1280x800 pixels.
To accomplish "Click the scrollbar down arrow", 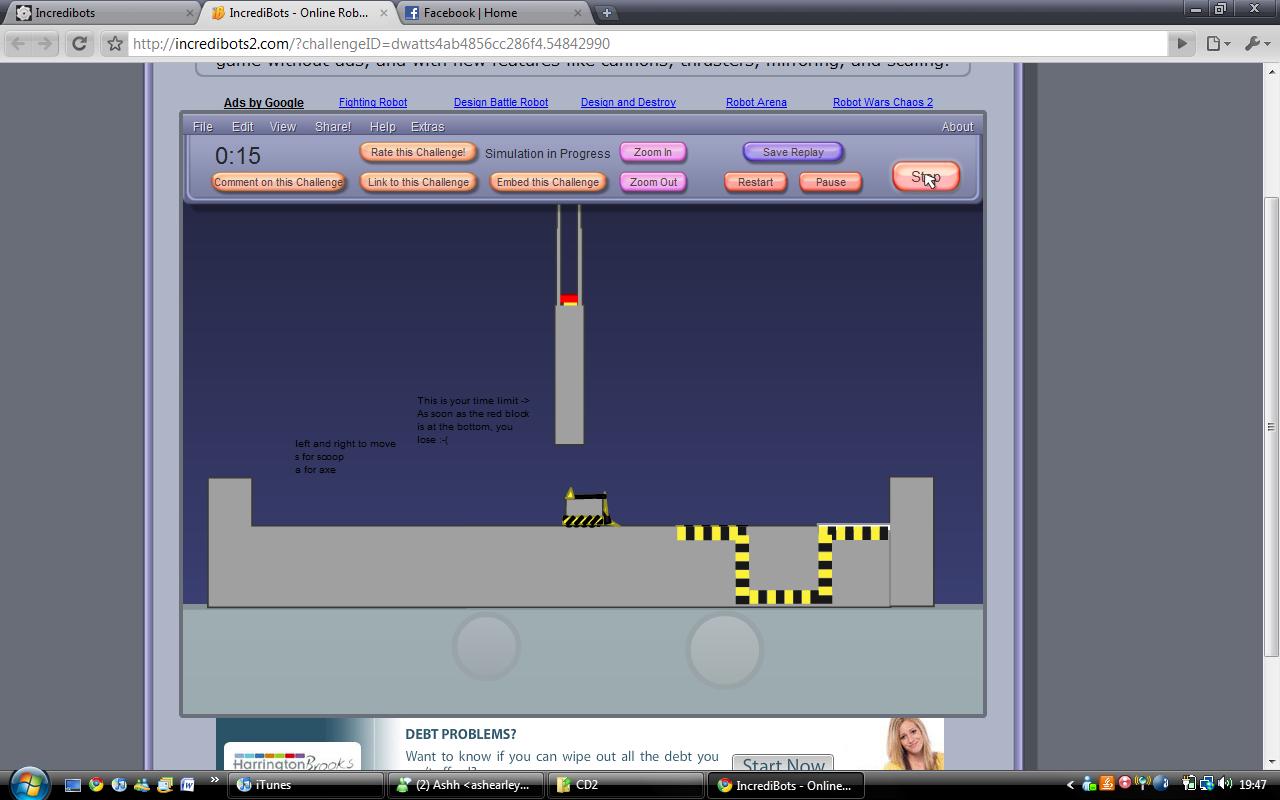I will 1271,762.
